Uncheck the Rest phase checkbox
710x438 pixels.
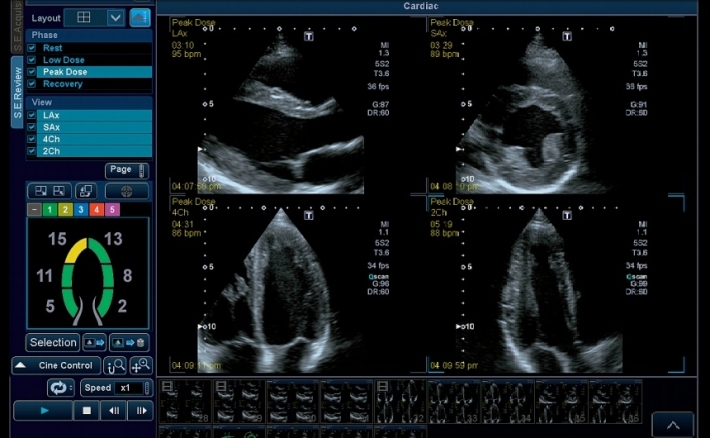pos(32,48)
